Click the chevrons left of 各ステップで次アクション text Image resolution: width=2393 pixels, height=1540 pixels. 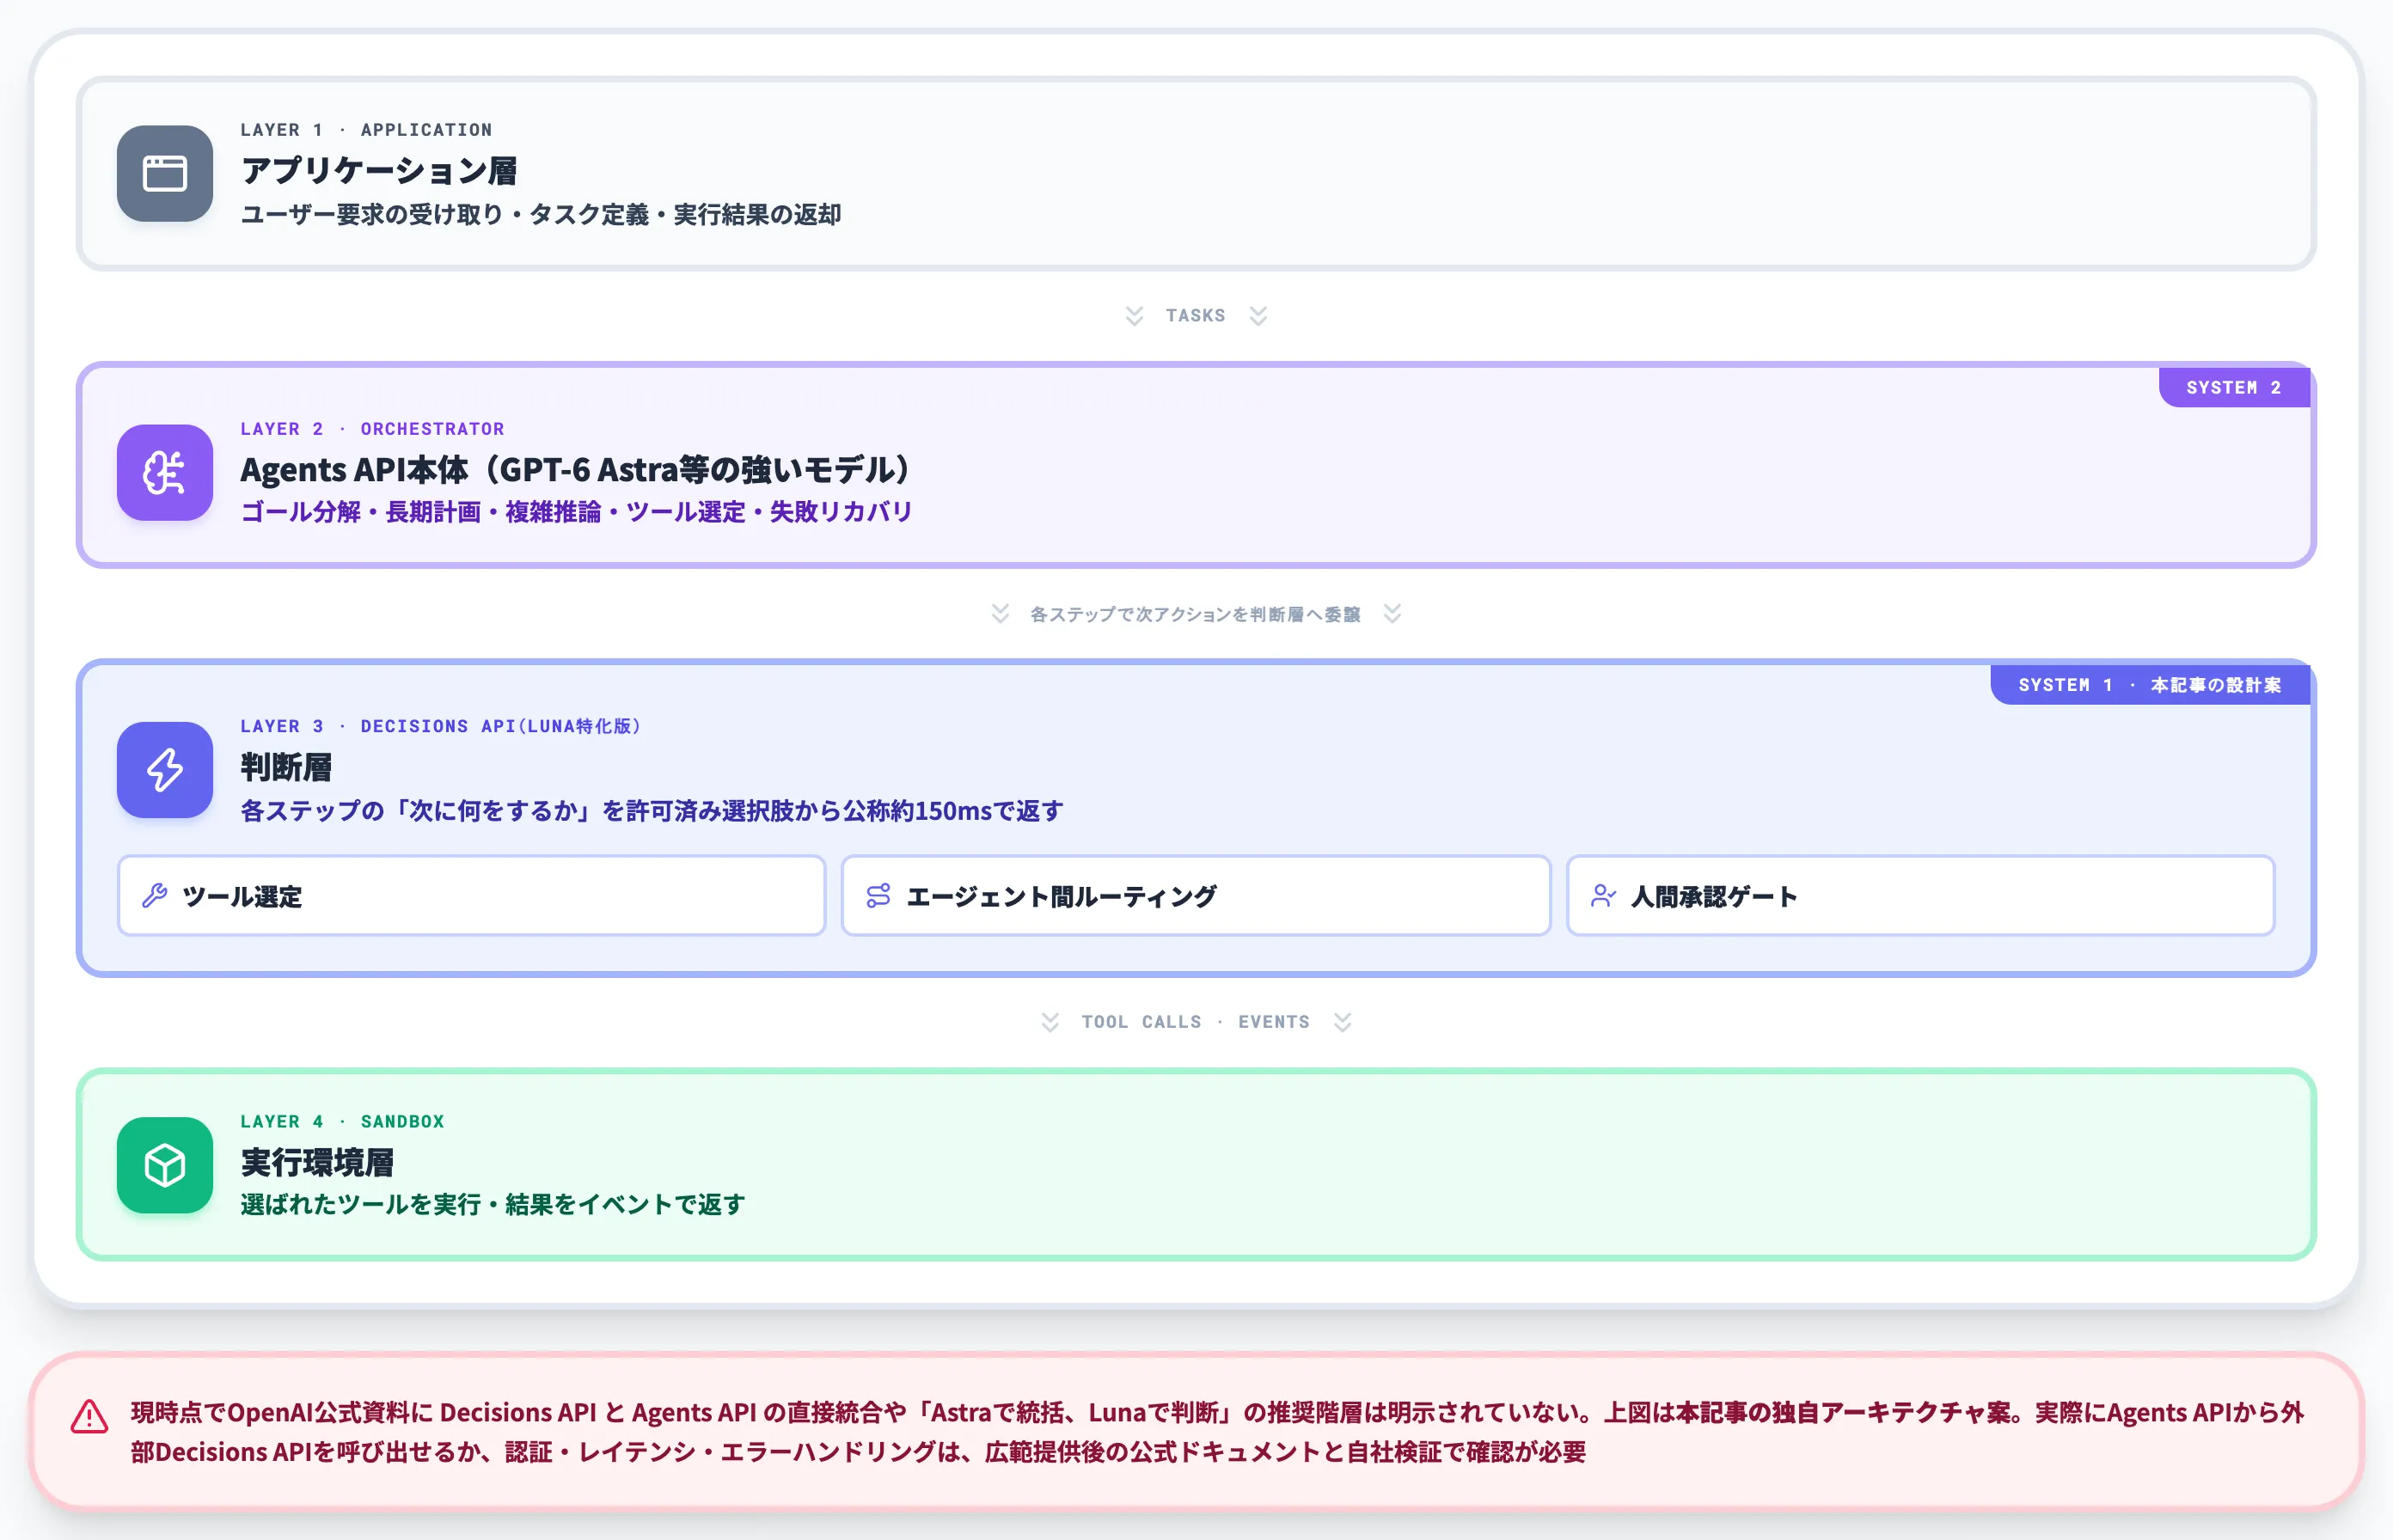pos(1000,614)
